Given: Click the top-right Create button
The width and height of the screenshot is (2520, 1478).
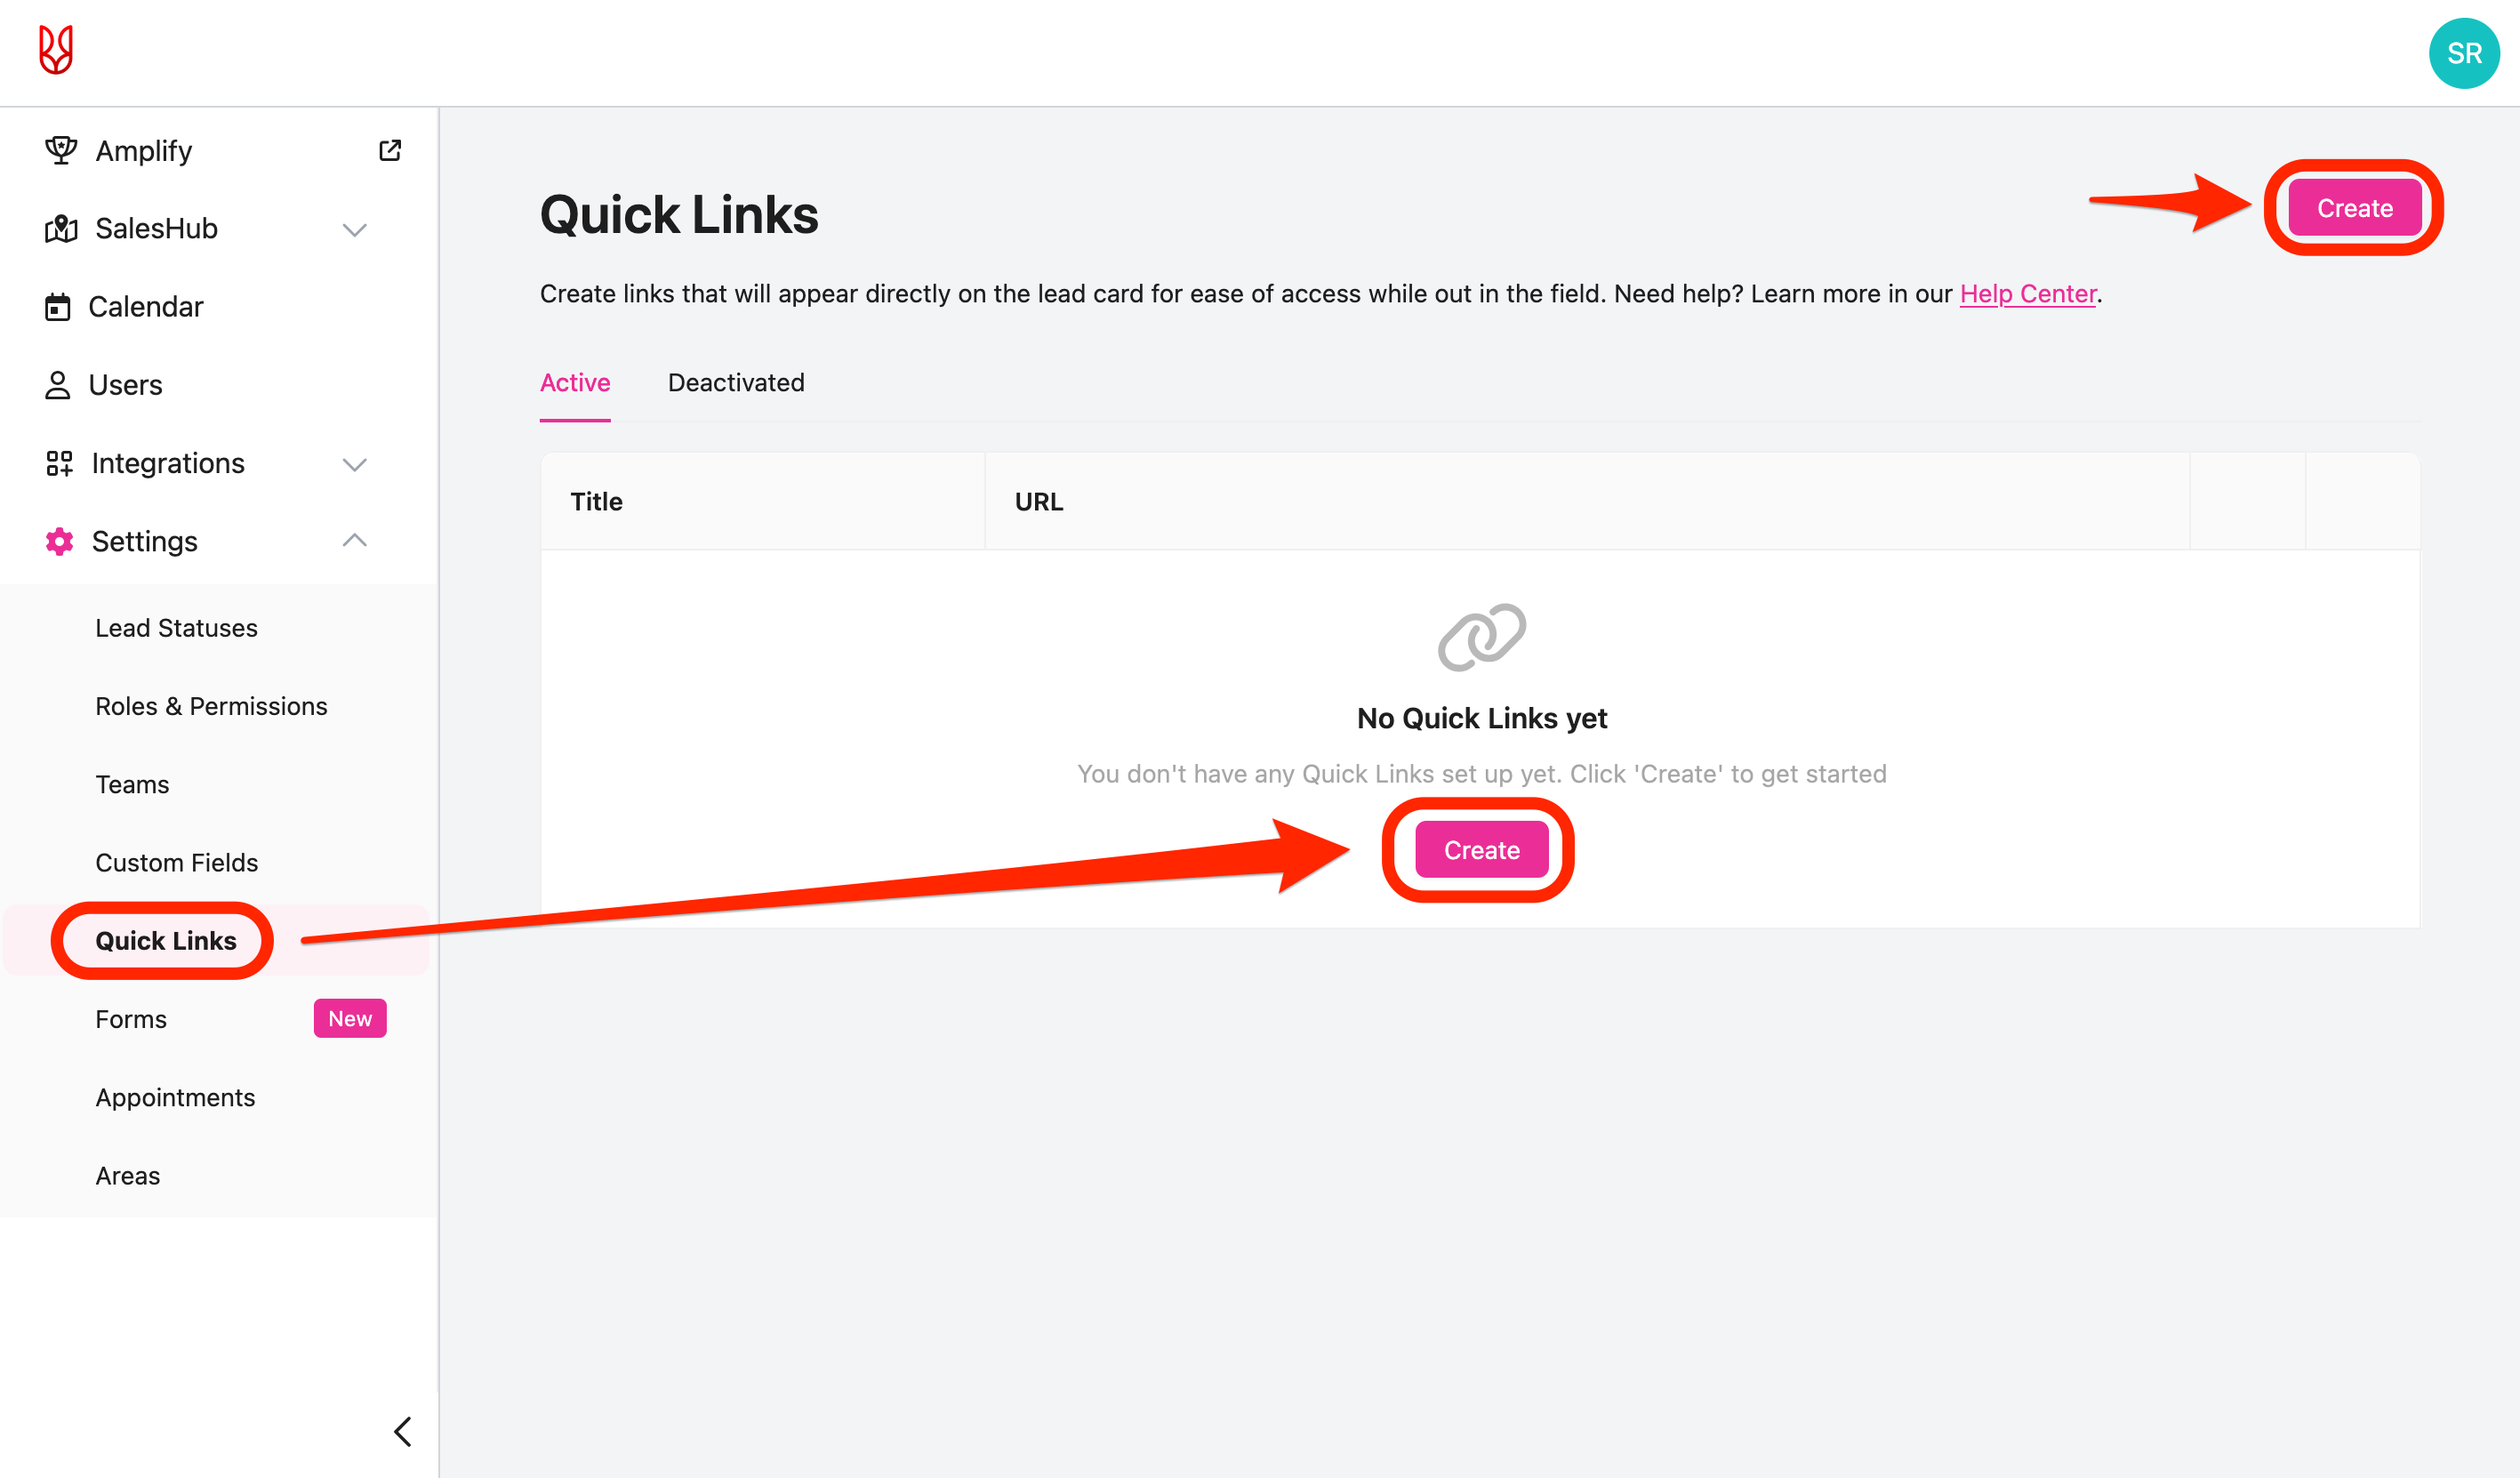Looking at the screenshot, I should (x=2354, y=208).
